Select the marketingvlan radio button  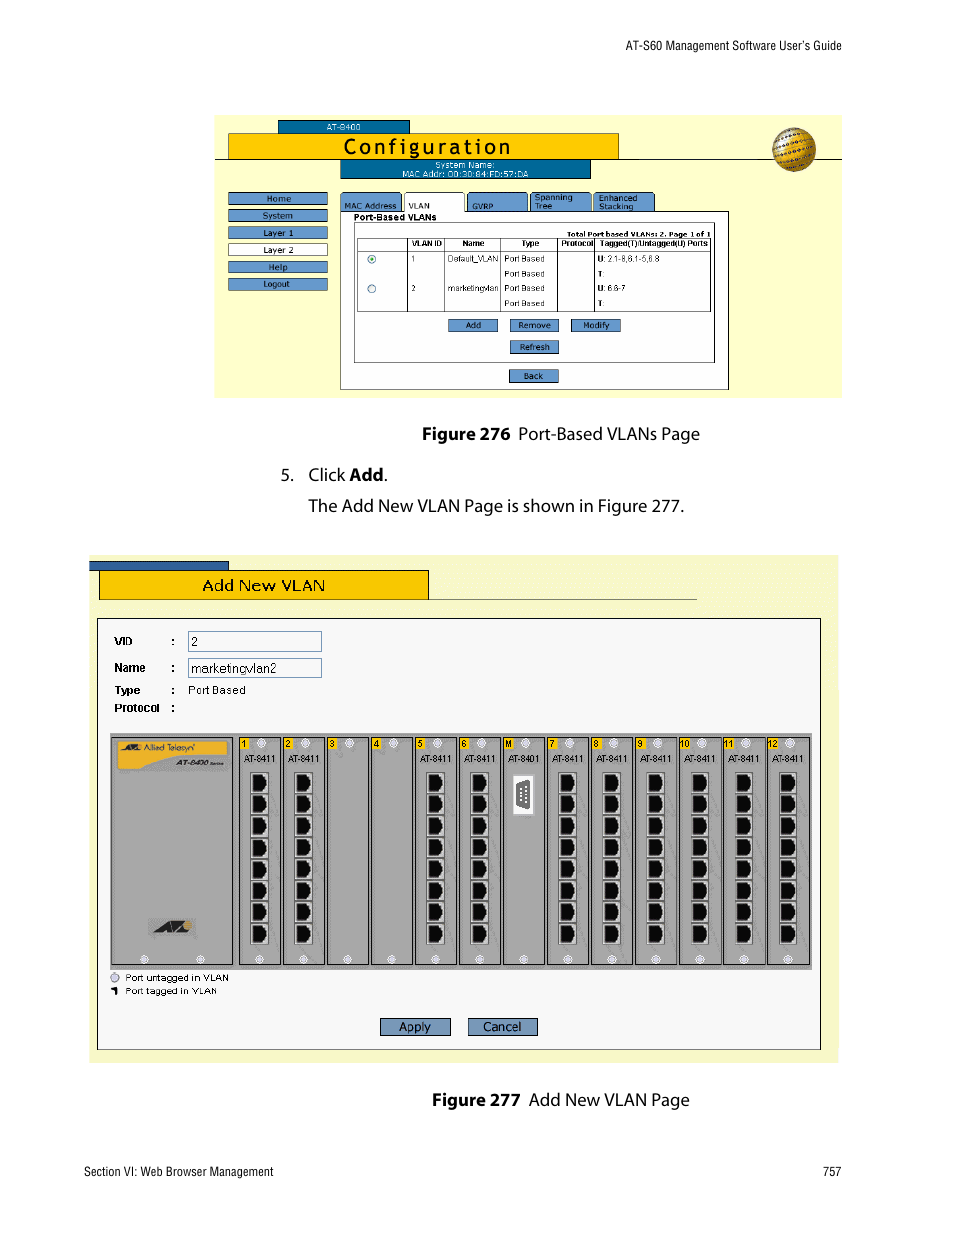372,289
